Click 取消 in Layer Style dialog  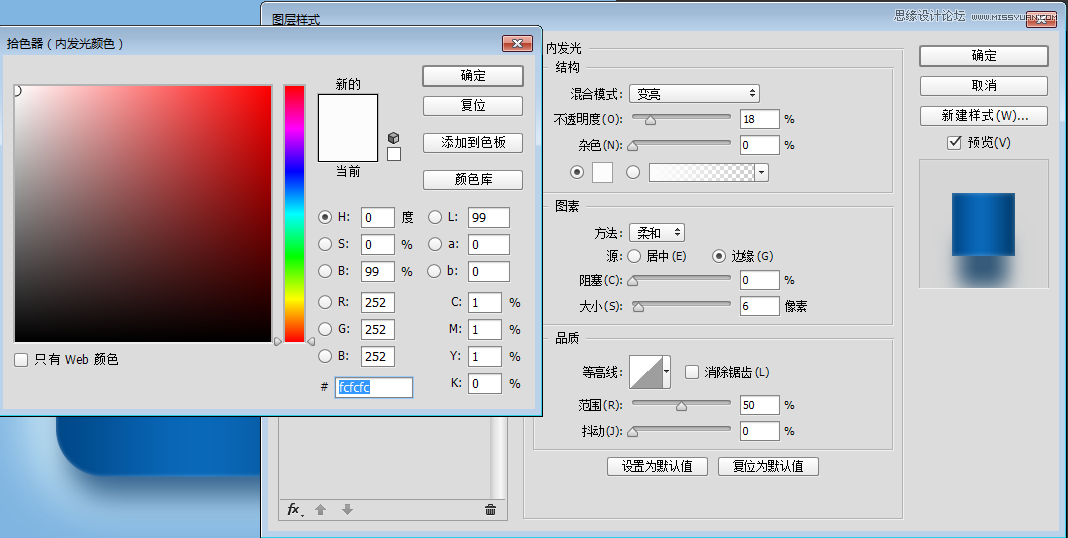pos(984,86)
